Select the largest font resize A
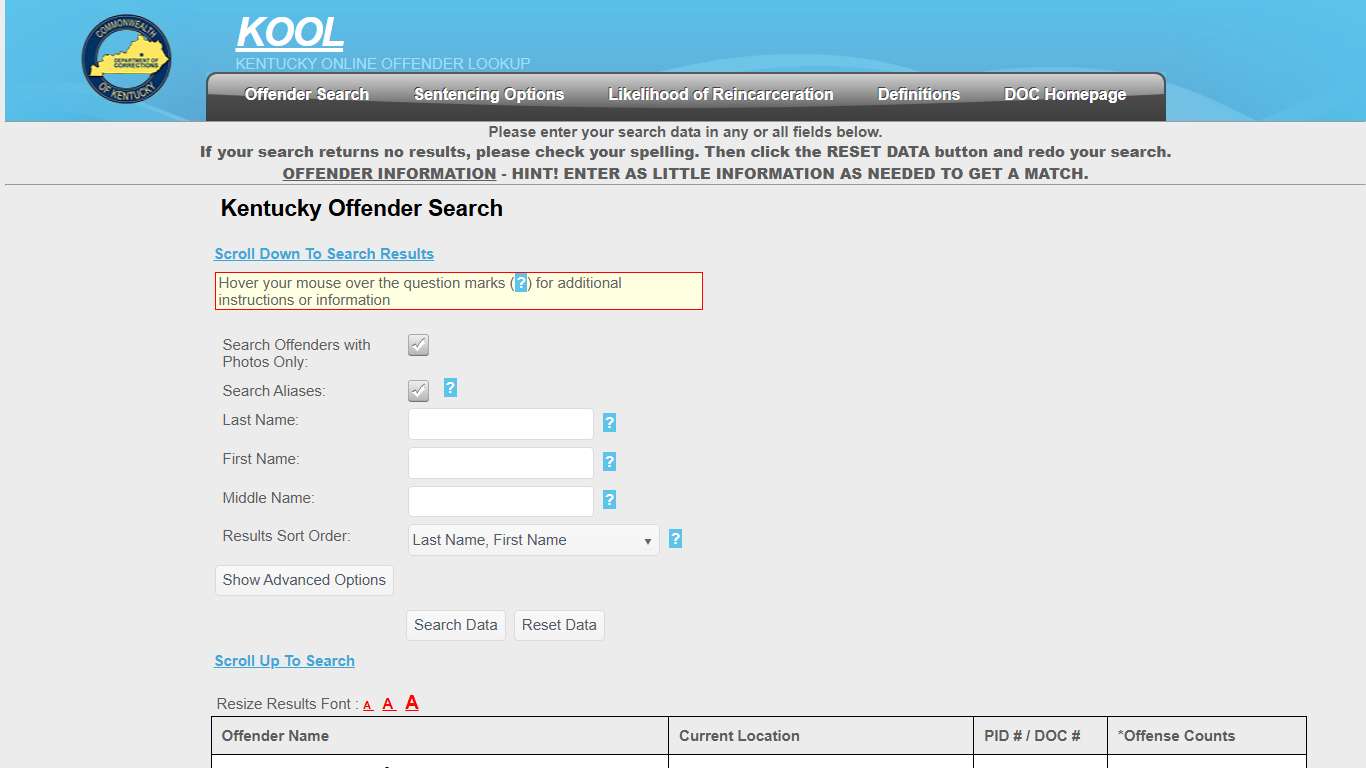The height and width of the screenshot is (768, 1366). pos(411,702)
